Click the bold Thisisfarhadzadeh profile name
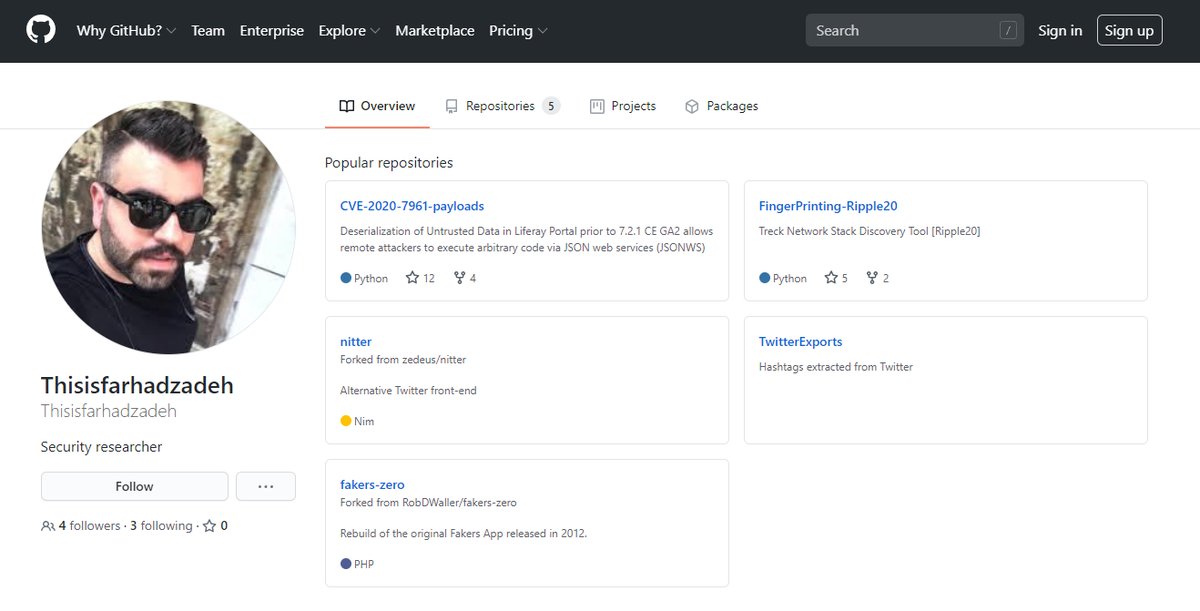1200x611 pixels. [x=137, y=385]
